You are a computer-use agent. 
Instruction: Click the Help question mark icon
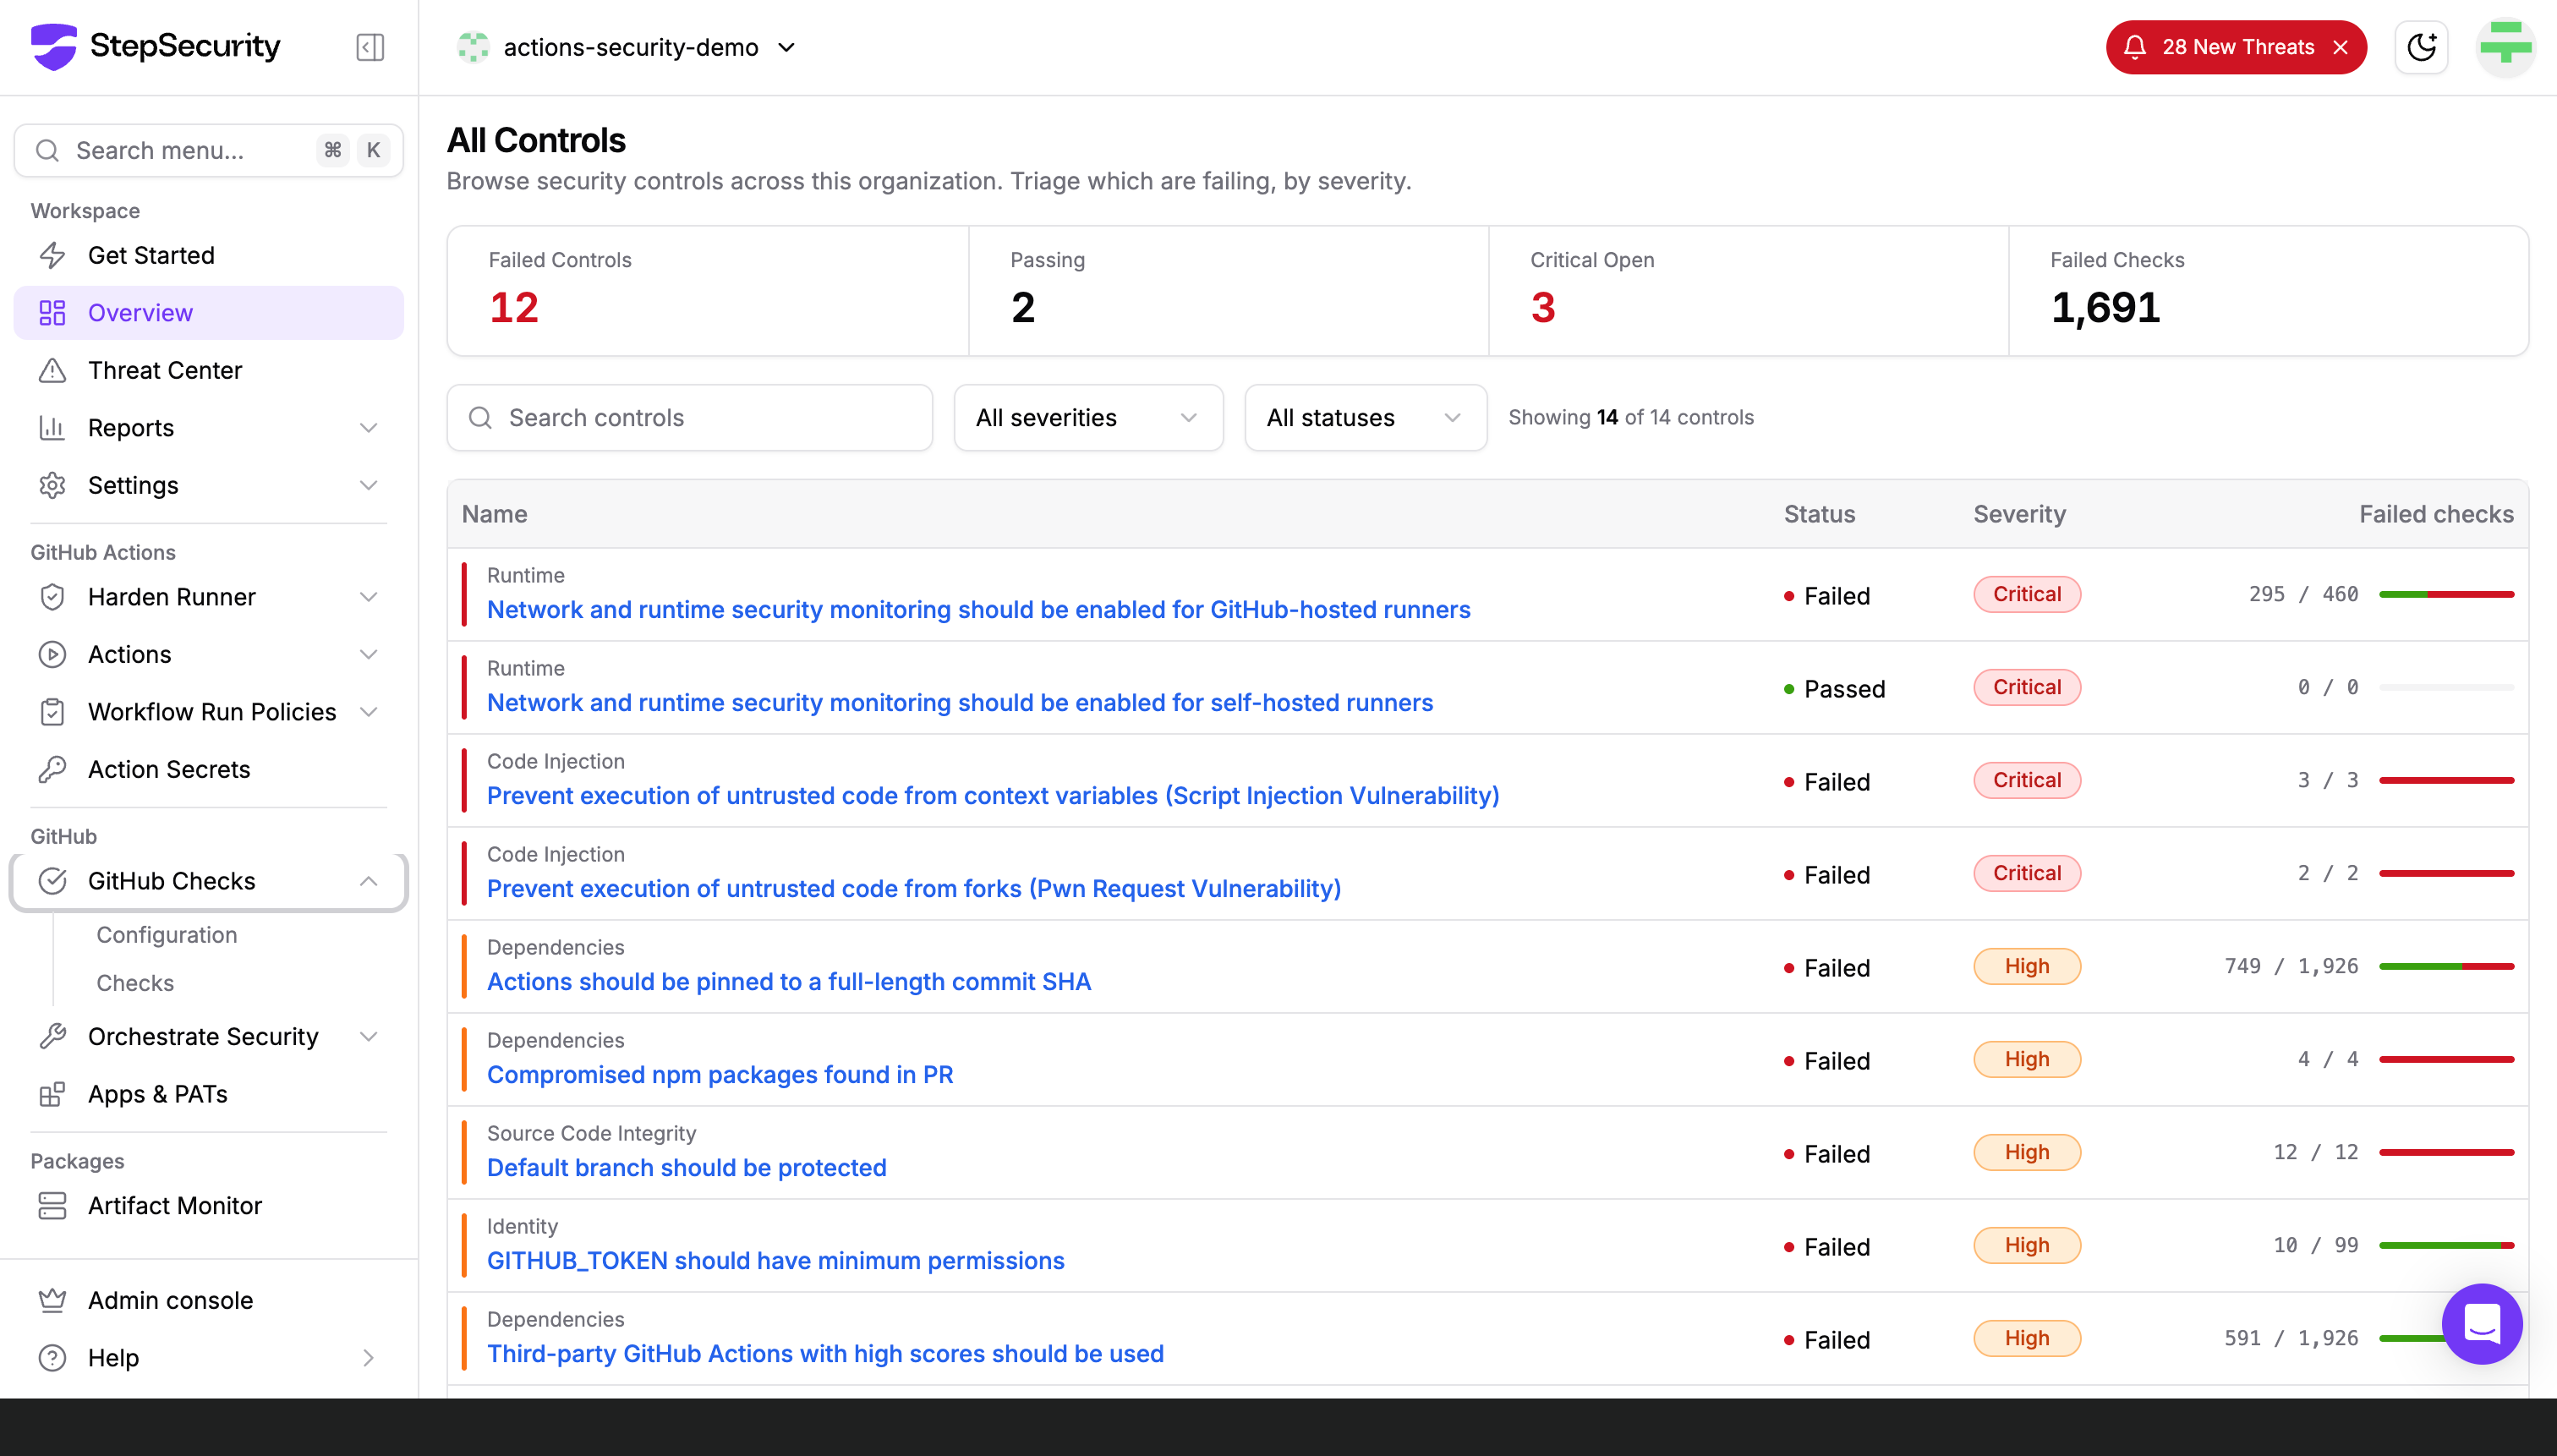coord(52,1358)
